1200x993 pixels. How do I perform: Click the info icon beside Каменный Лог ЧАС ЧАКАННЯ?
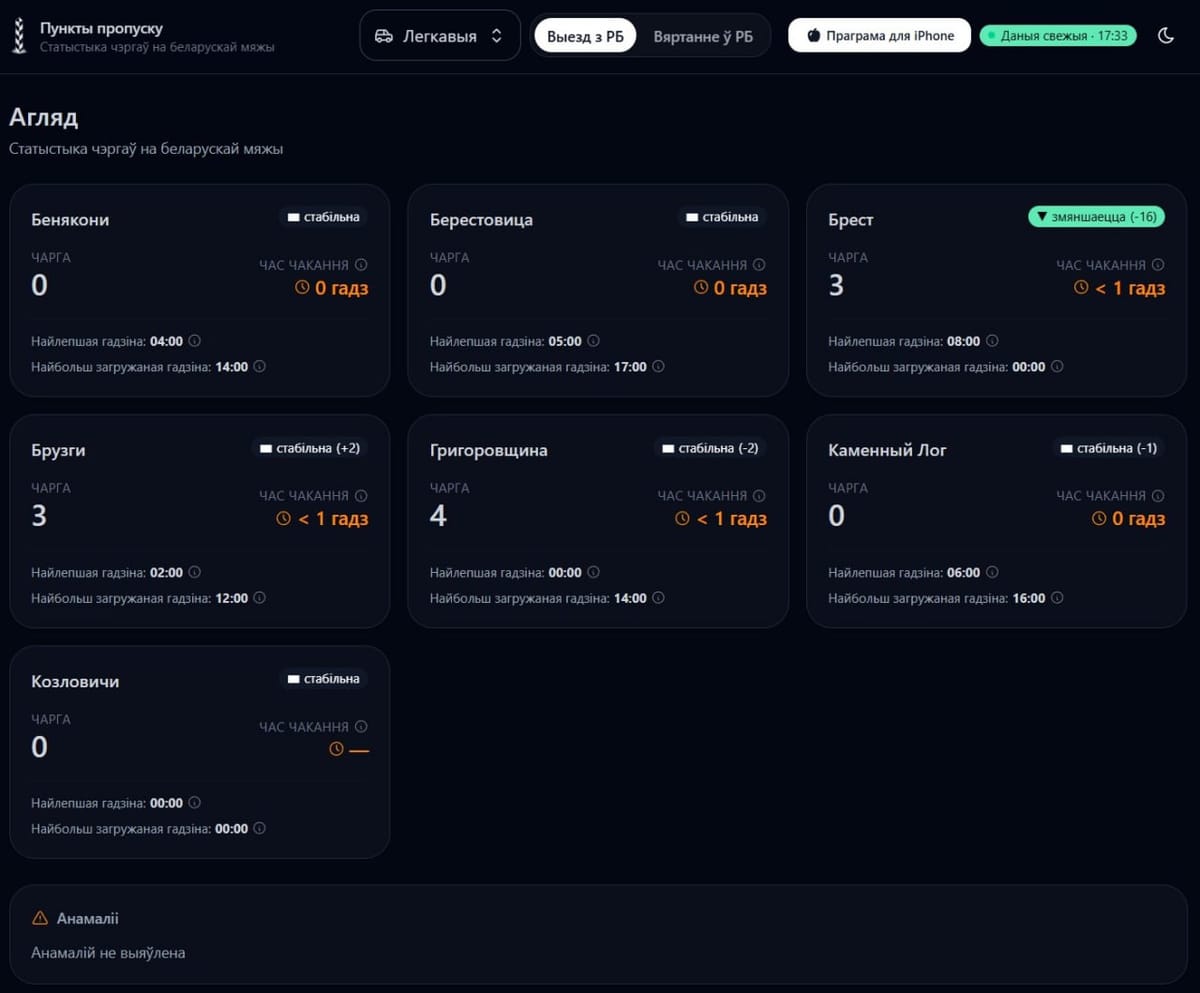(x=1158, y=496)
